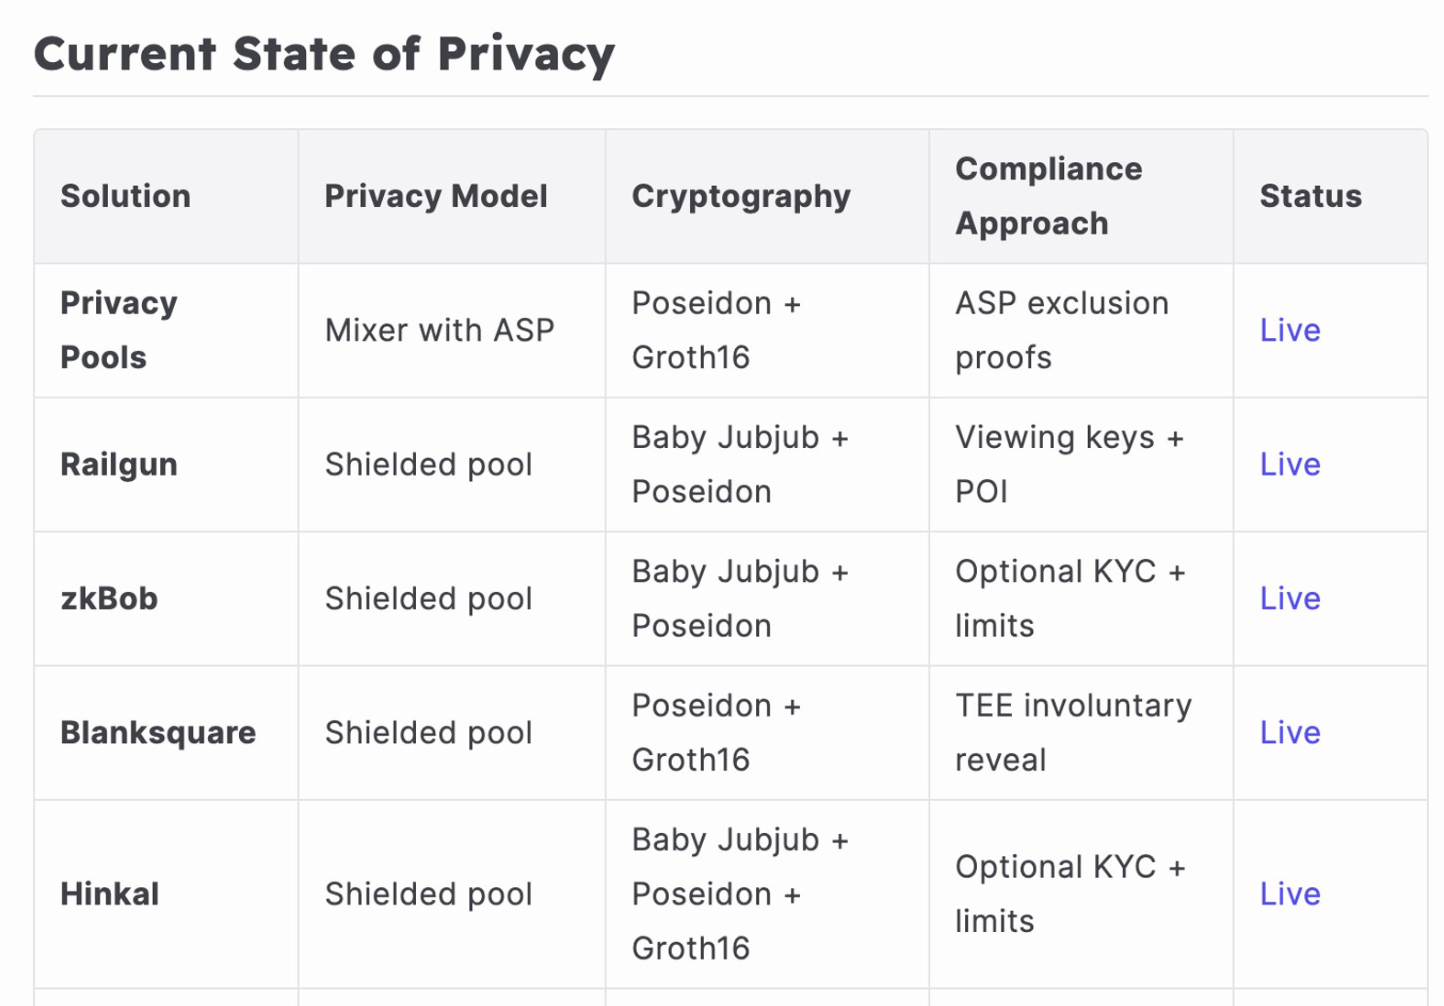1444x1006 pixels.
Task: Open Hinkal's Live status link
Action: pos(1290,894)
